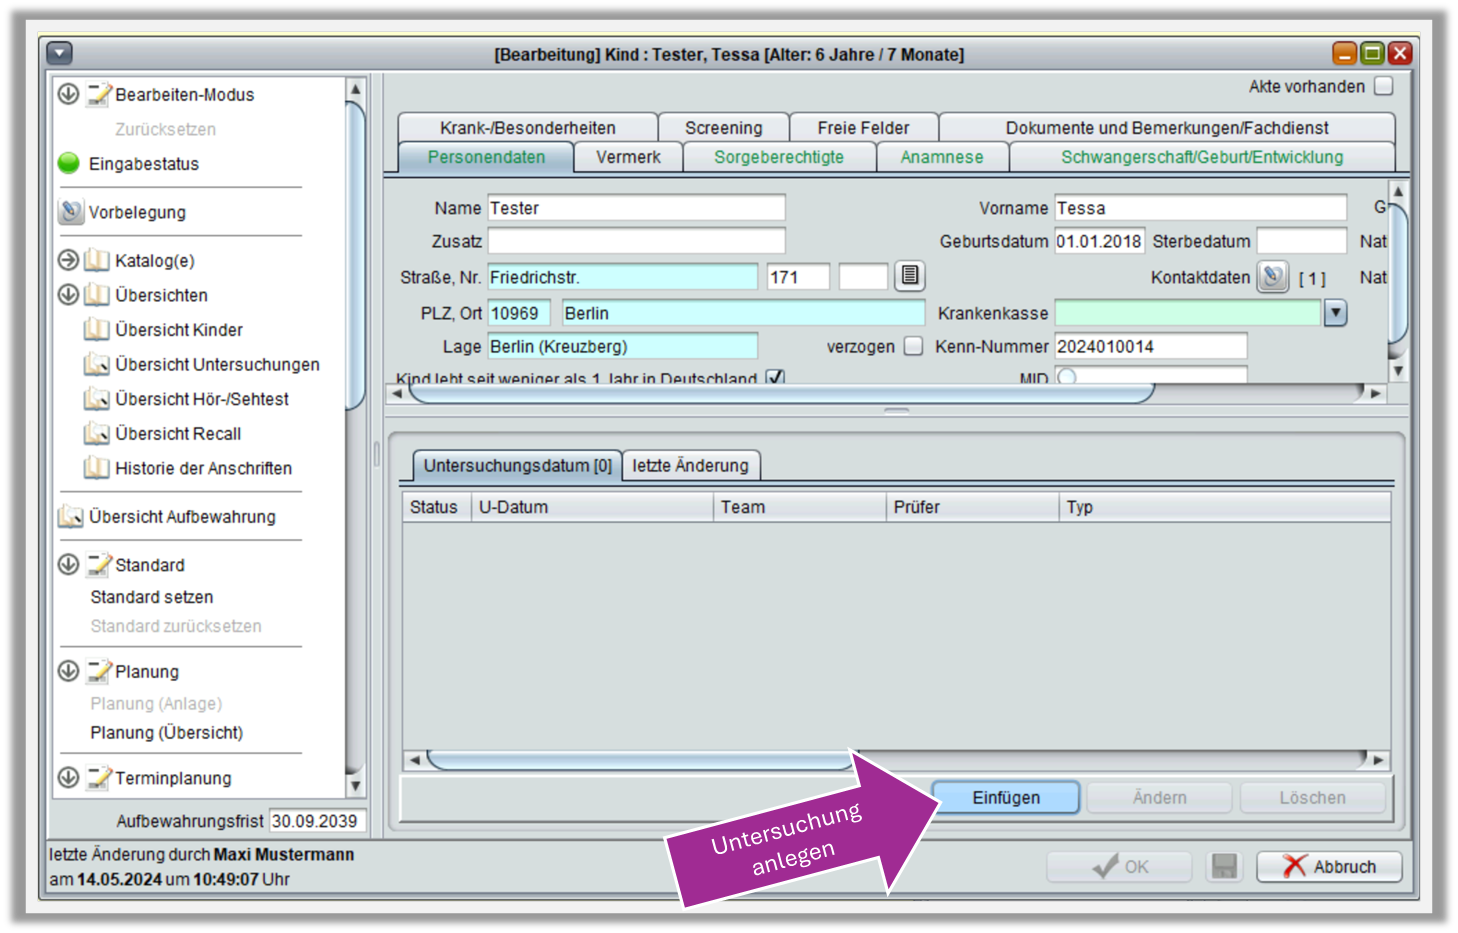Click the green Eingabestatus indicator
This screenshot has height=933, width=1458.
tap(69, 163)
